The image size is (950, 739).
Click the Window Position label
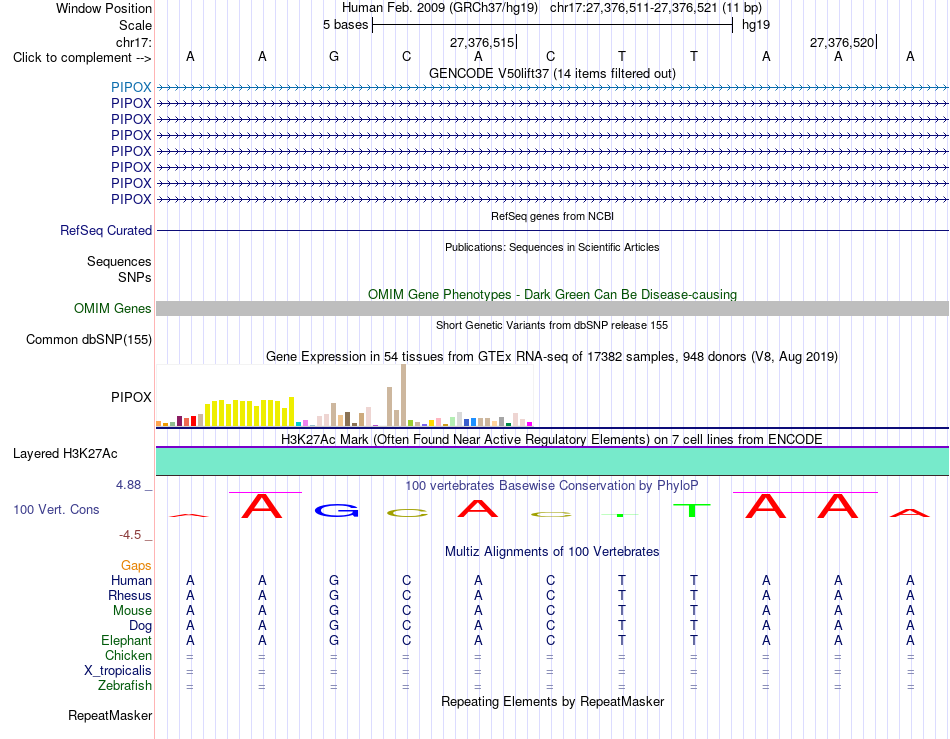(x=104, y=8)
